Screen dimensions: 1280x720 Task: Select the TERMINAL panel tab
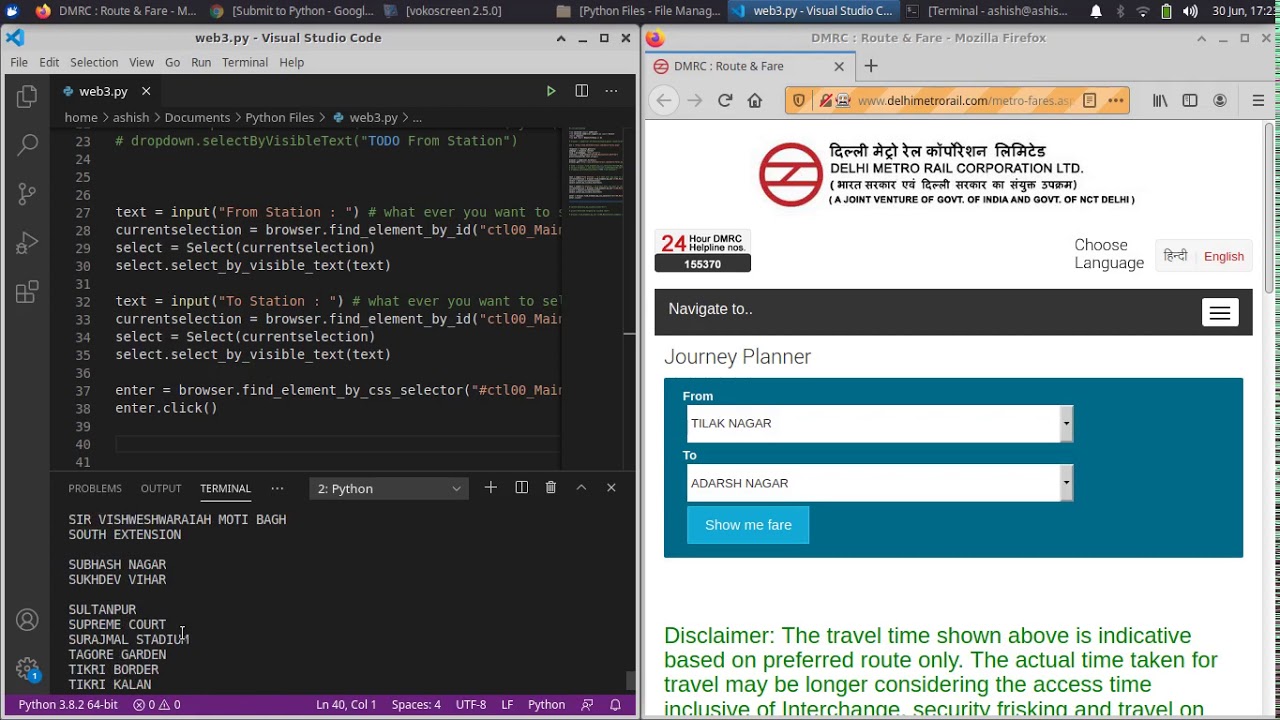click(225, 488)
